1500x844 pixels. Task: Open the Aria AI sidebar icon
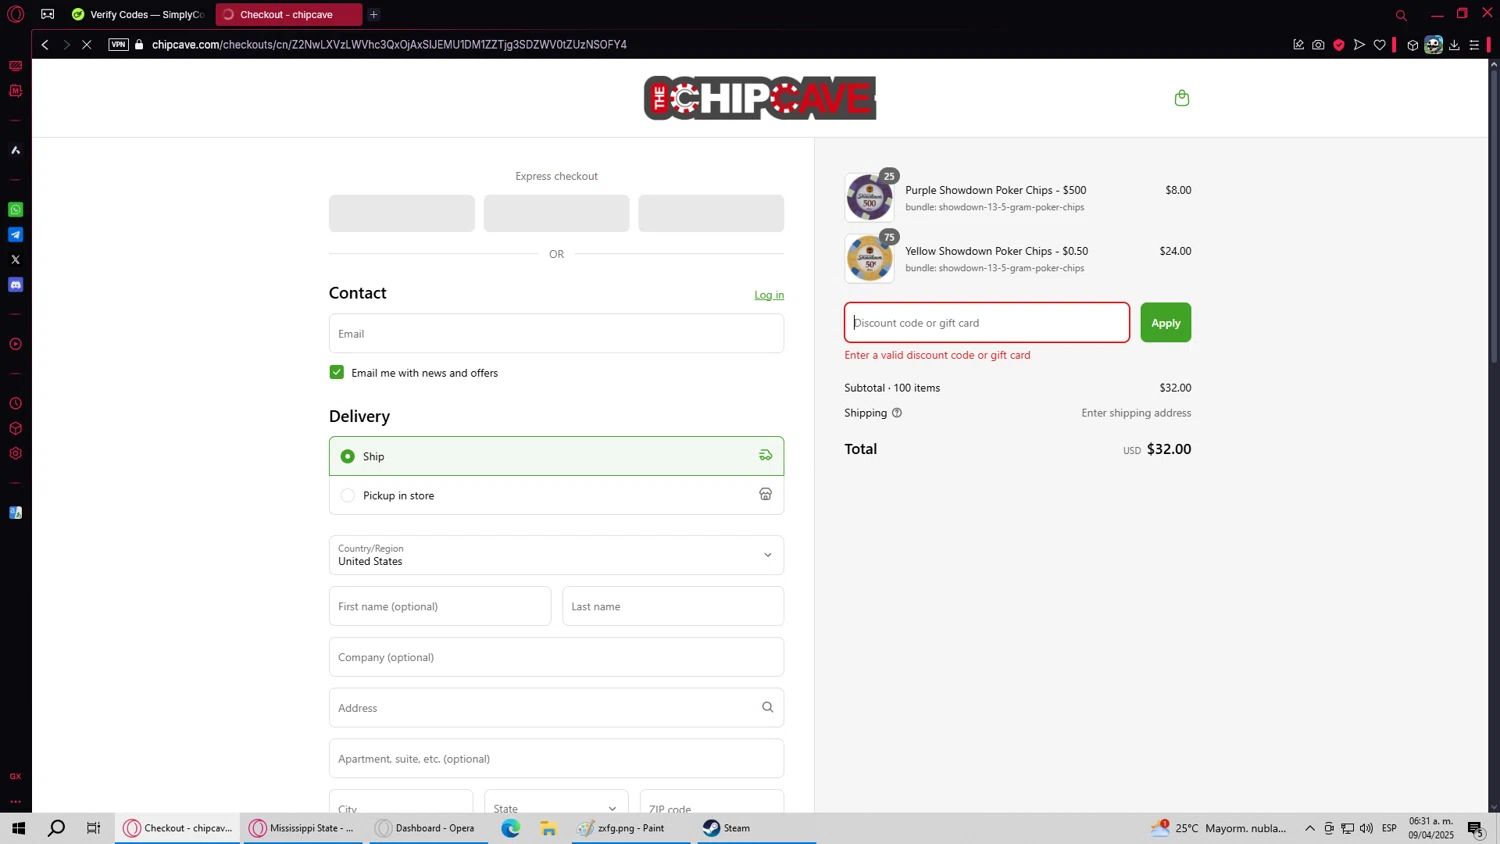pyautogui.click(x=15, y=150)
